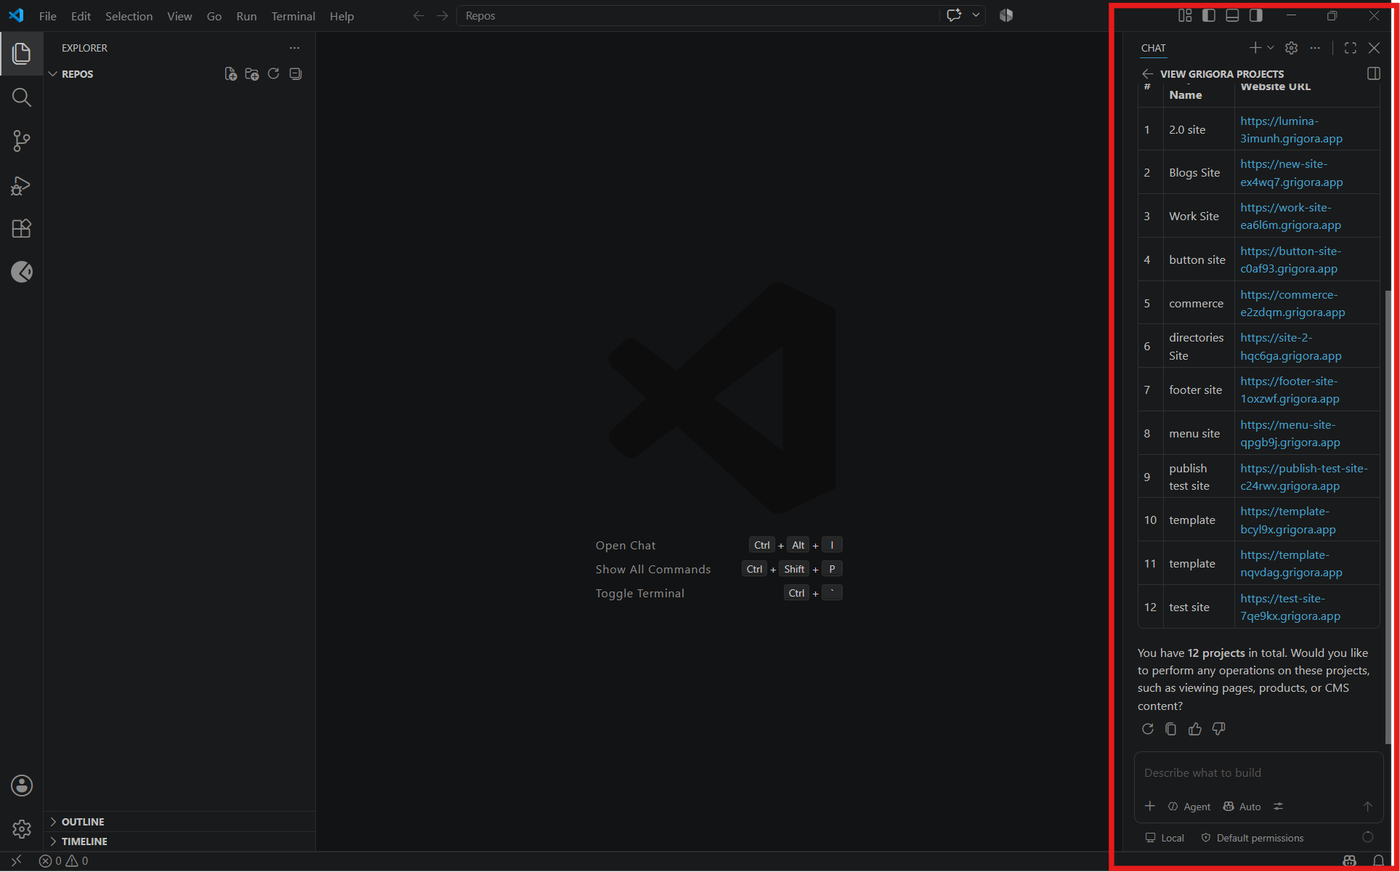Open the configure tools icon in chat input
This screenshot has height=872, width=1400.
[1278, 806]
